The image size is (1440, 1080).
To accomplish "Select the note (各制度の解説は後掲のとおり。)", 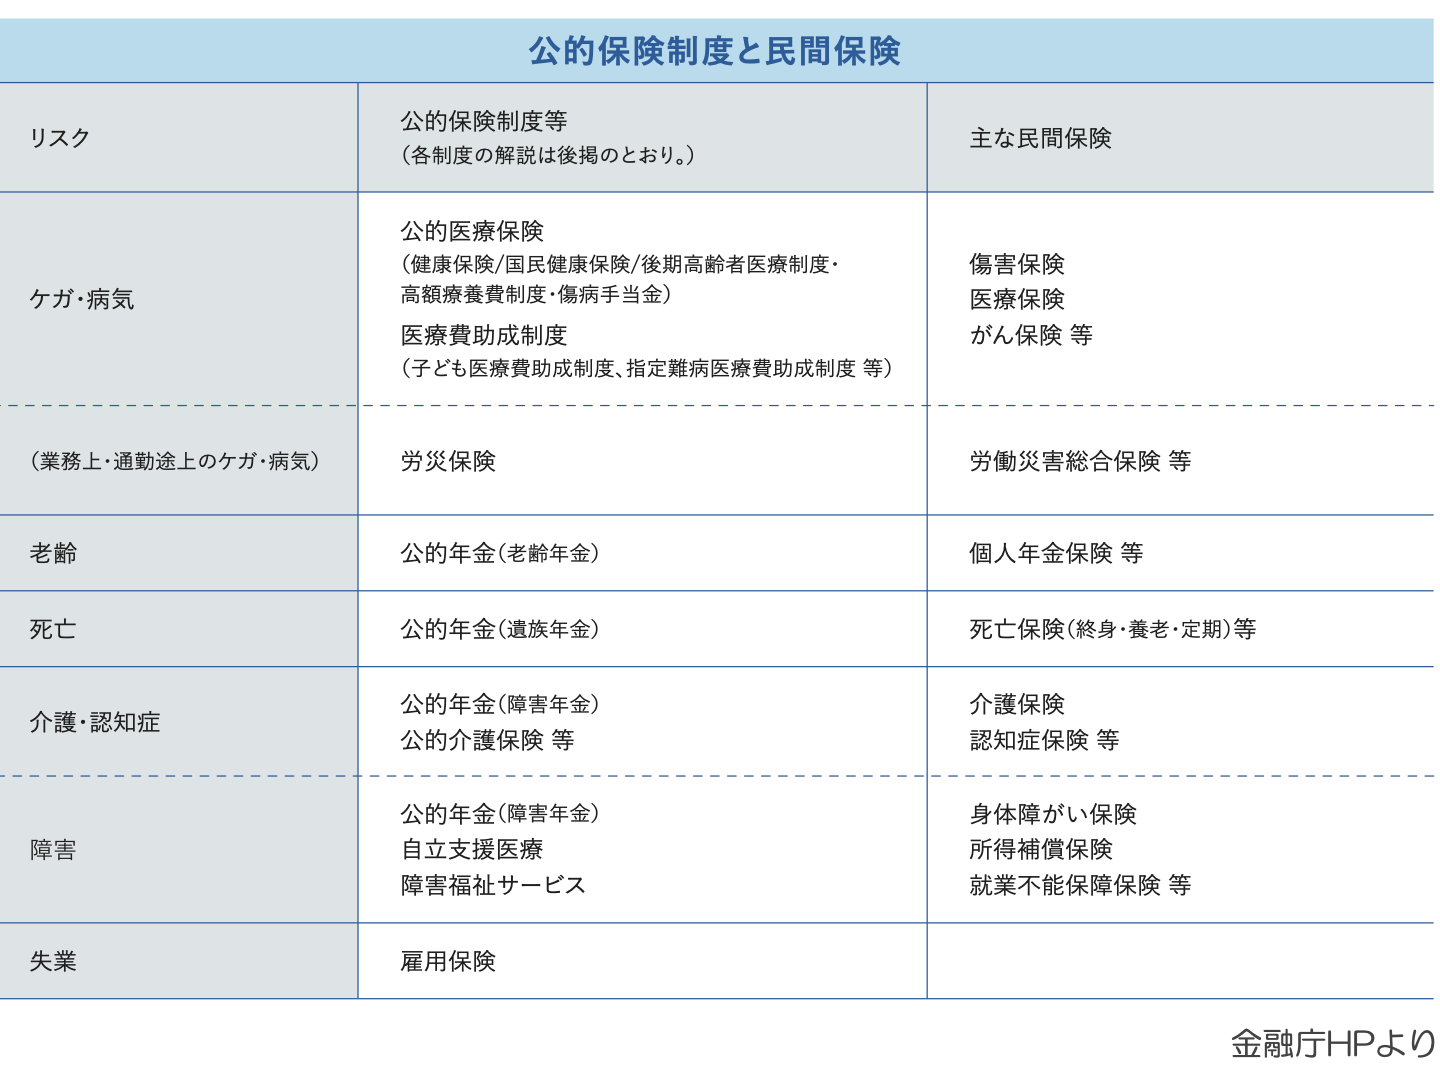I will point(548,155).
